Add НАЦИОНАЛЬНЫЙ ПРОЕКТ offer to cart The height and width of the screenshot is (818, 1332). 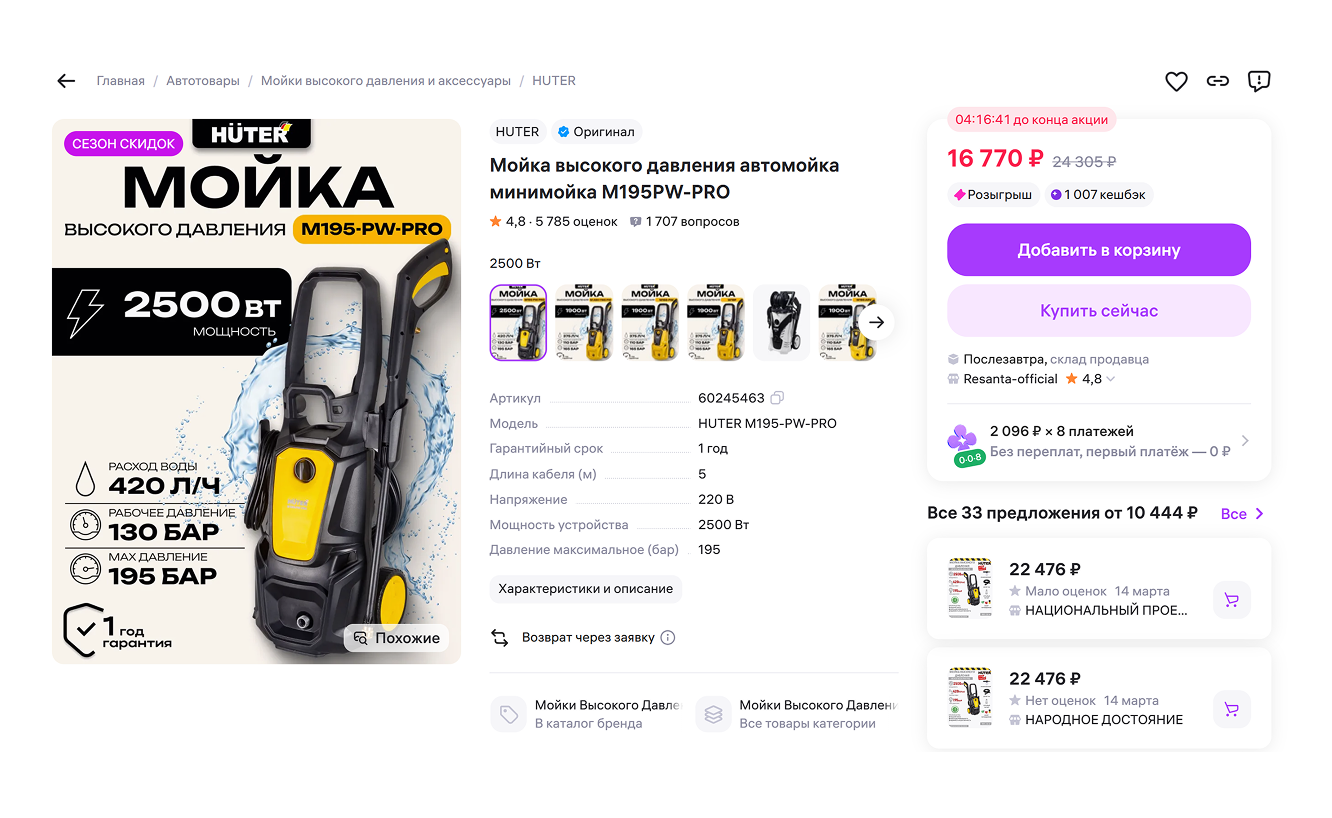(1231, 600)
